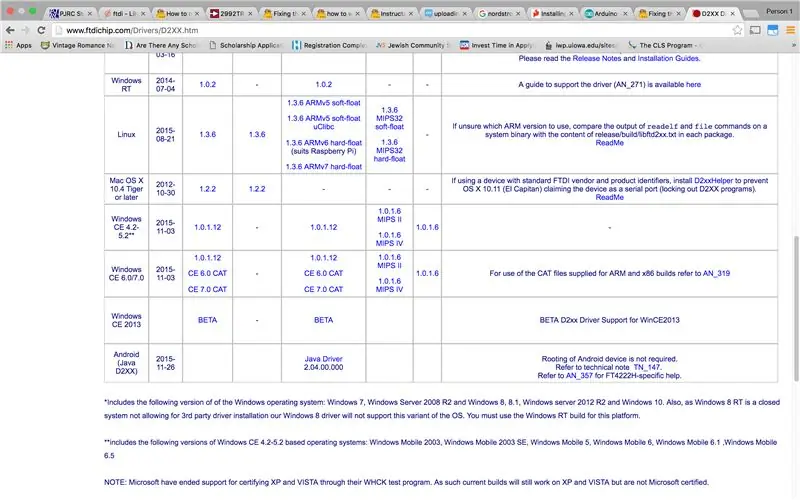Click the AN_271 guide 'here' link
The width and height of the screenshot is (800, 500).
tap(693, 84)
